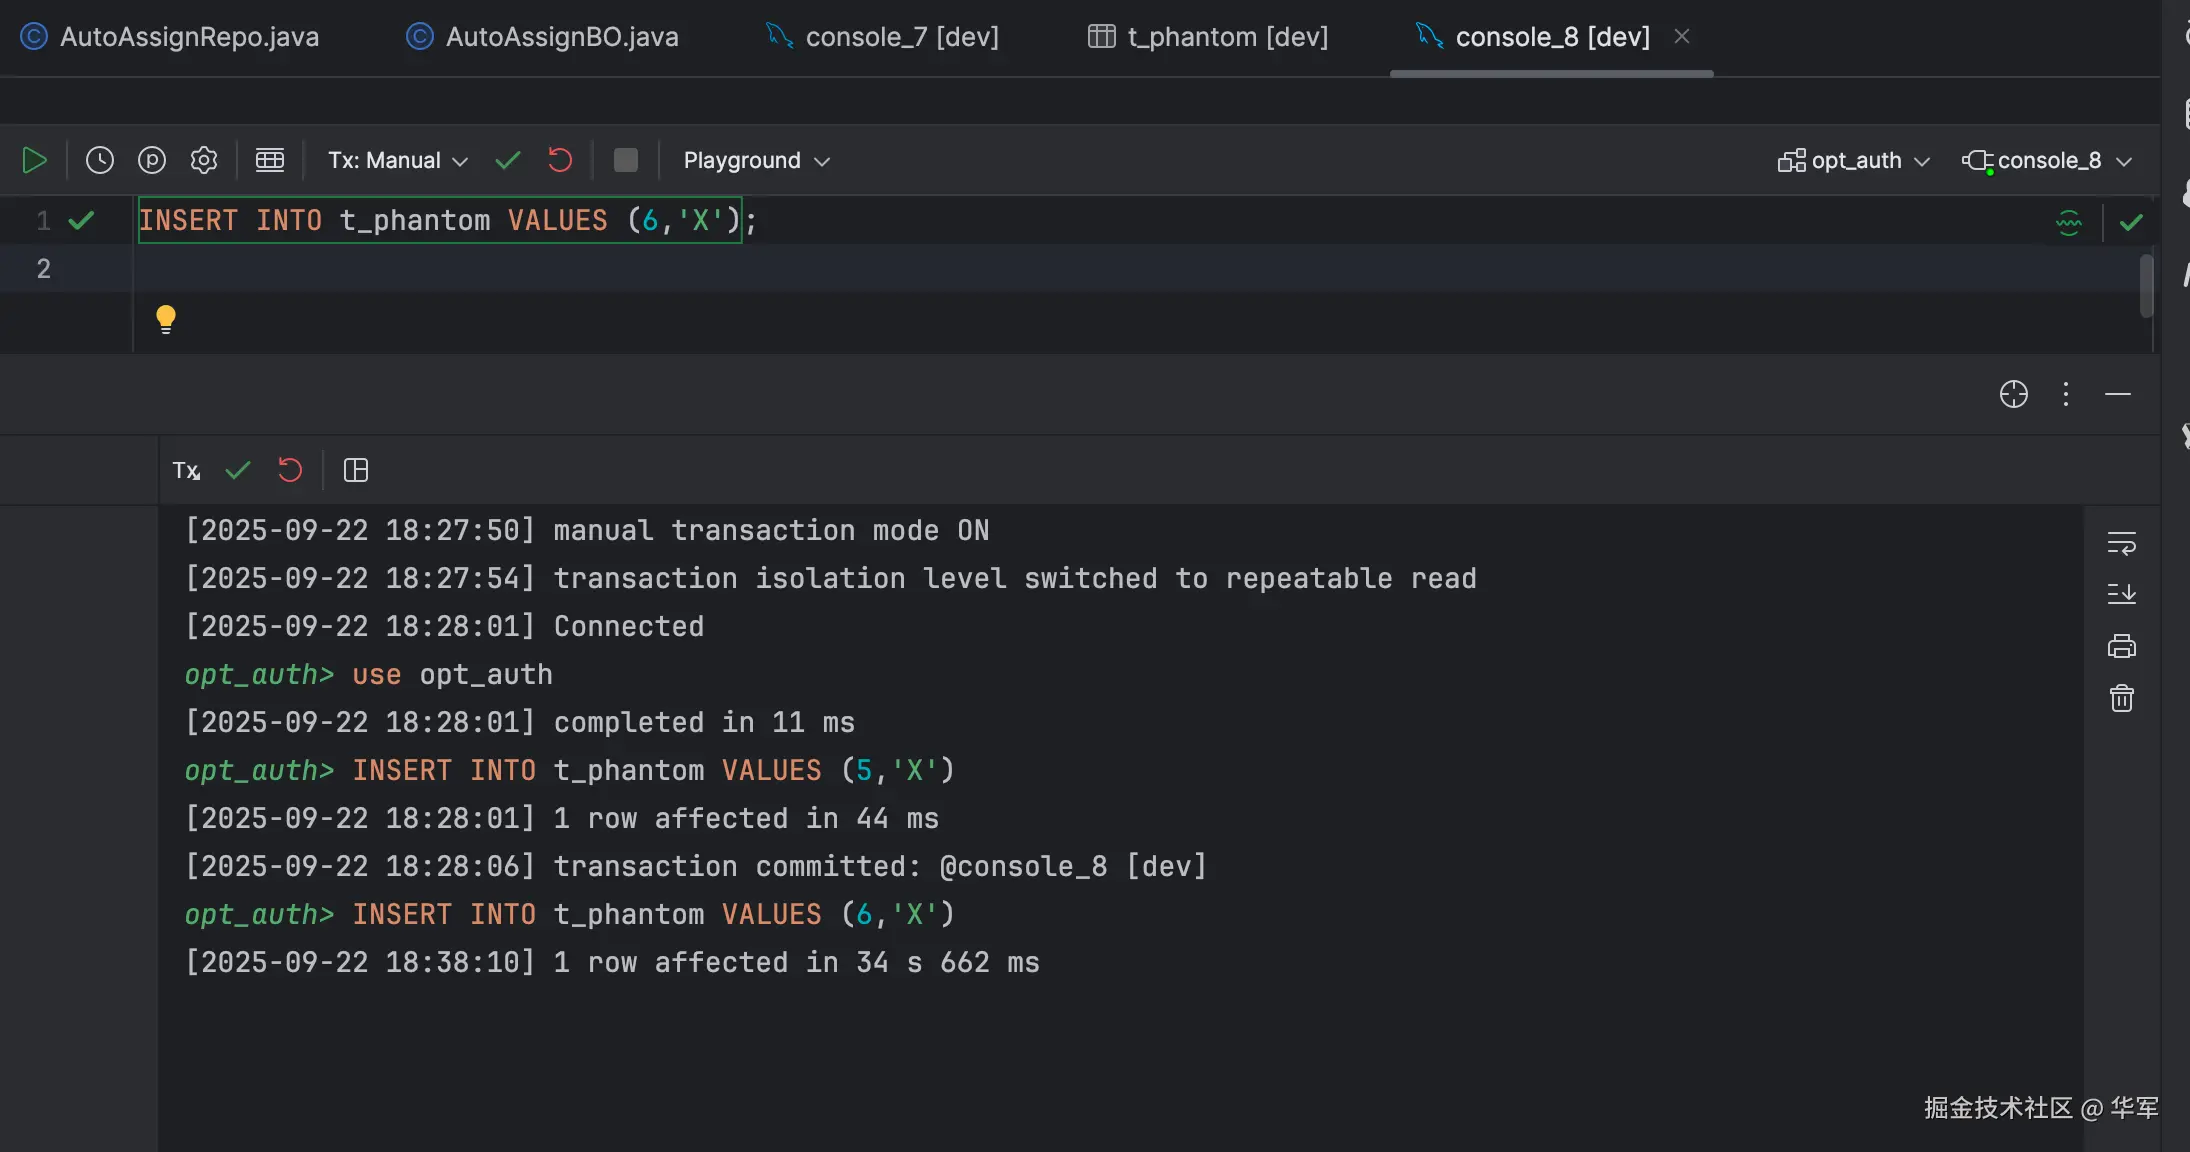This screenshot has height=1152, width=2190.
Task: Print the console output
Action: 2121,646
